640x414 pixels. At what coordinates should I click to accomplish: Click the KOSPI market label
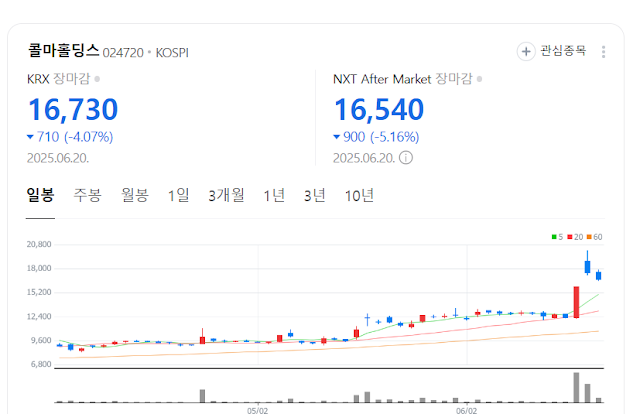(x=172, y=53)
